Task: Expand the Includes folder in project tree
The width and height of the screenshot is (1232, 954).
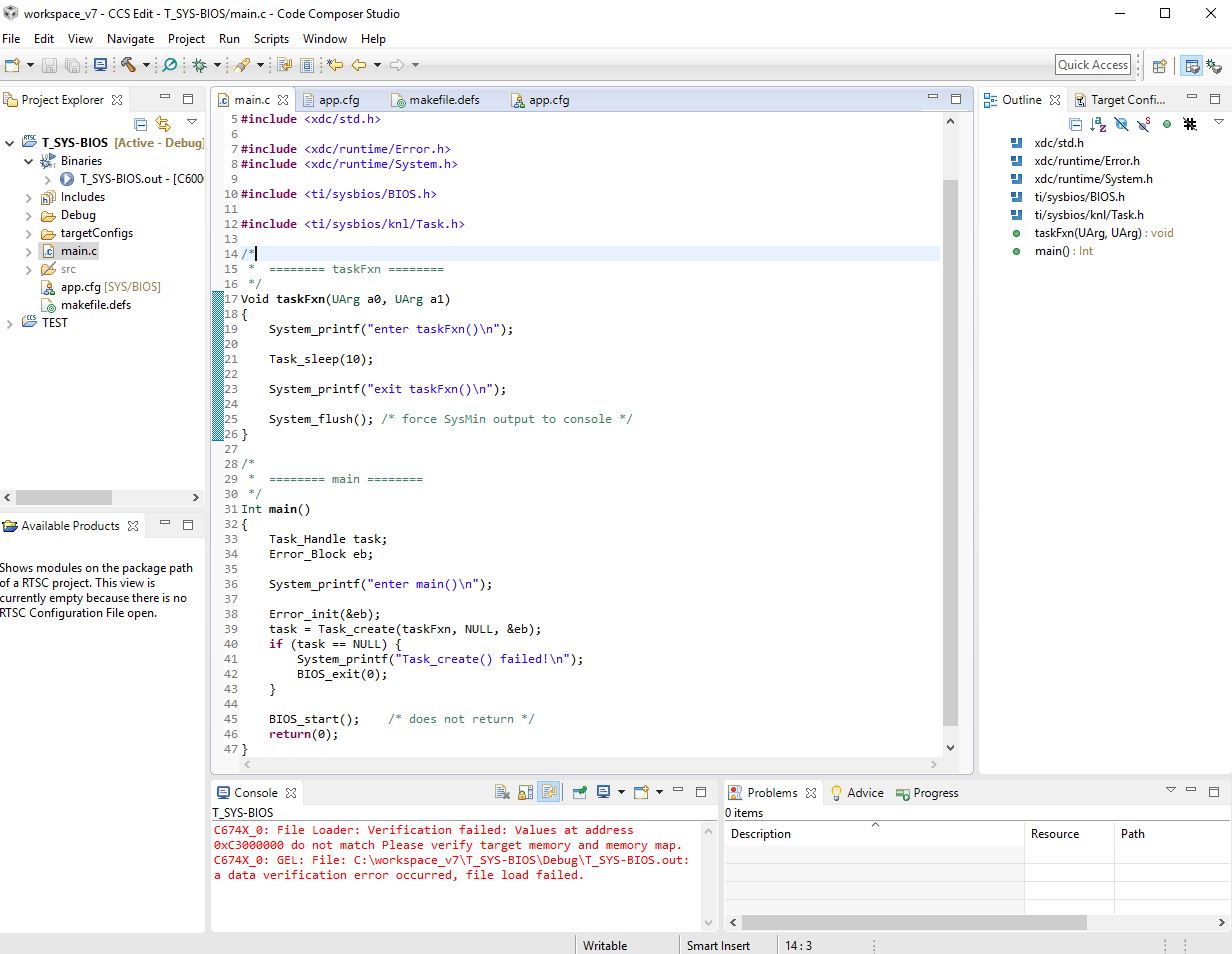Action: 28,197
